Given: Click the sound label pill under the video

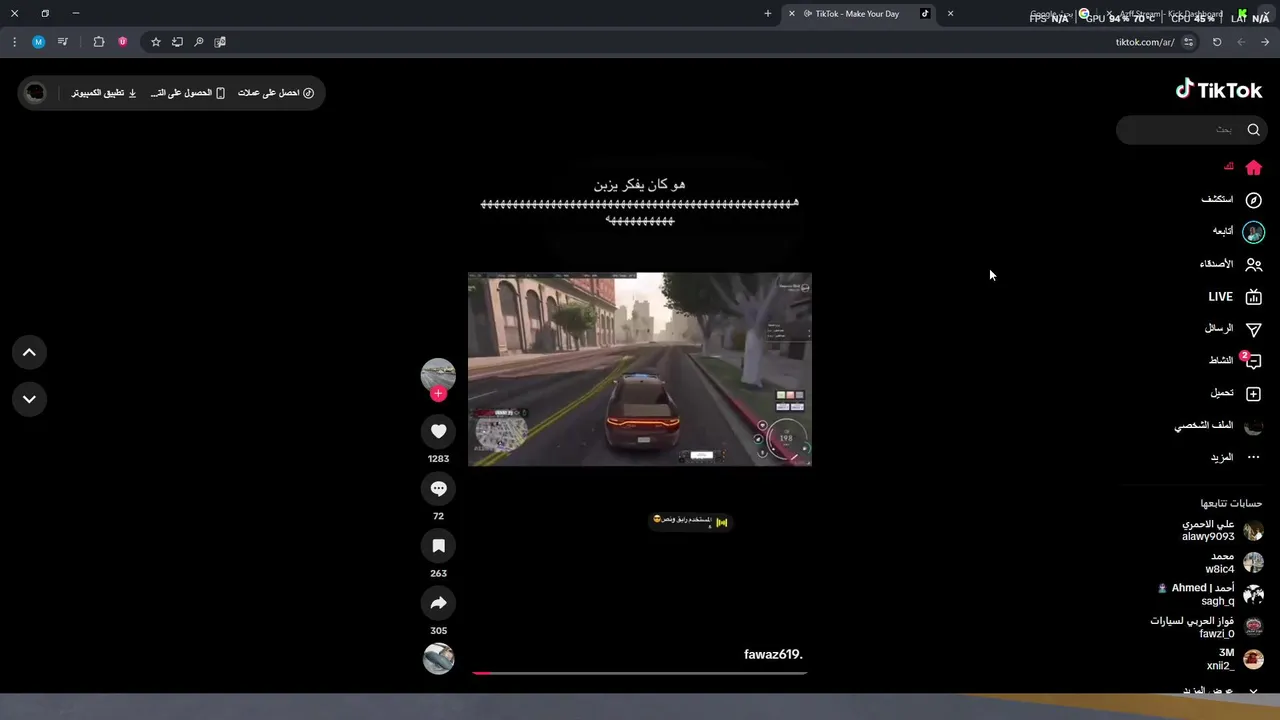Looking at the screenshot, I should pyautogui.click(x=690, y=521).
